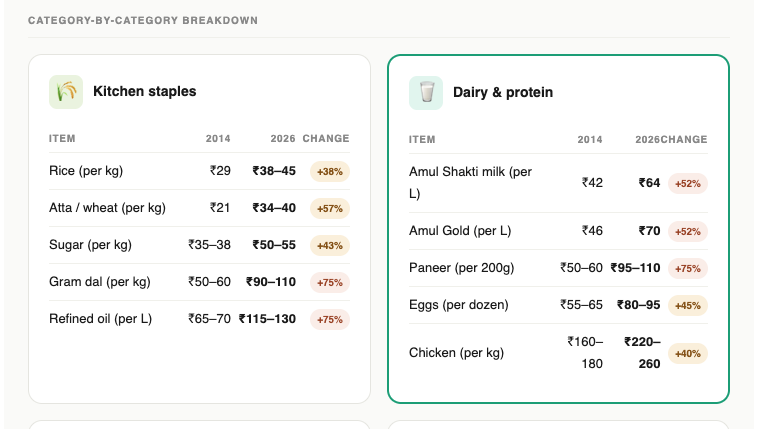Select the Refined oil (per L) row label

tap(101, 319)
